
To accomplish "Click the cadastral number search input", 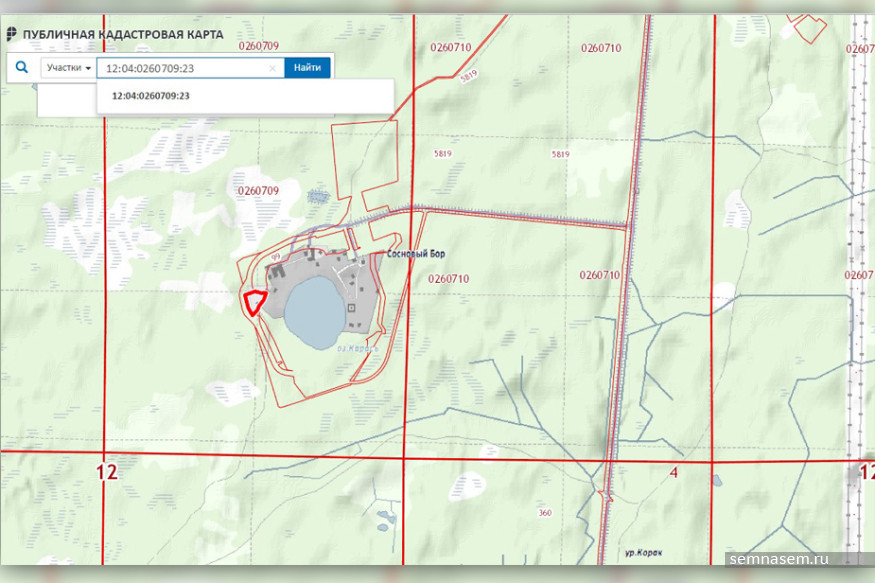I will [x=185, y=68].
